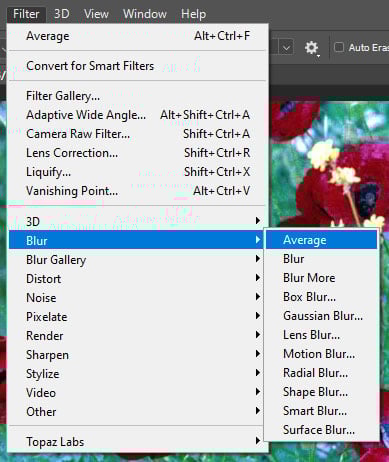Apply the plain Blur filter in submenu
389x462 pixels.
(x=322, y=259)
